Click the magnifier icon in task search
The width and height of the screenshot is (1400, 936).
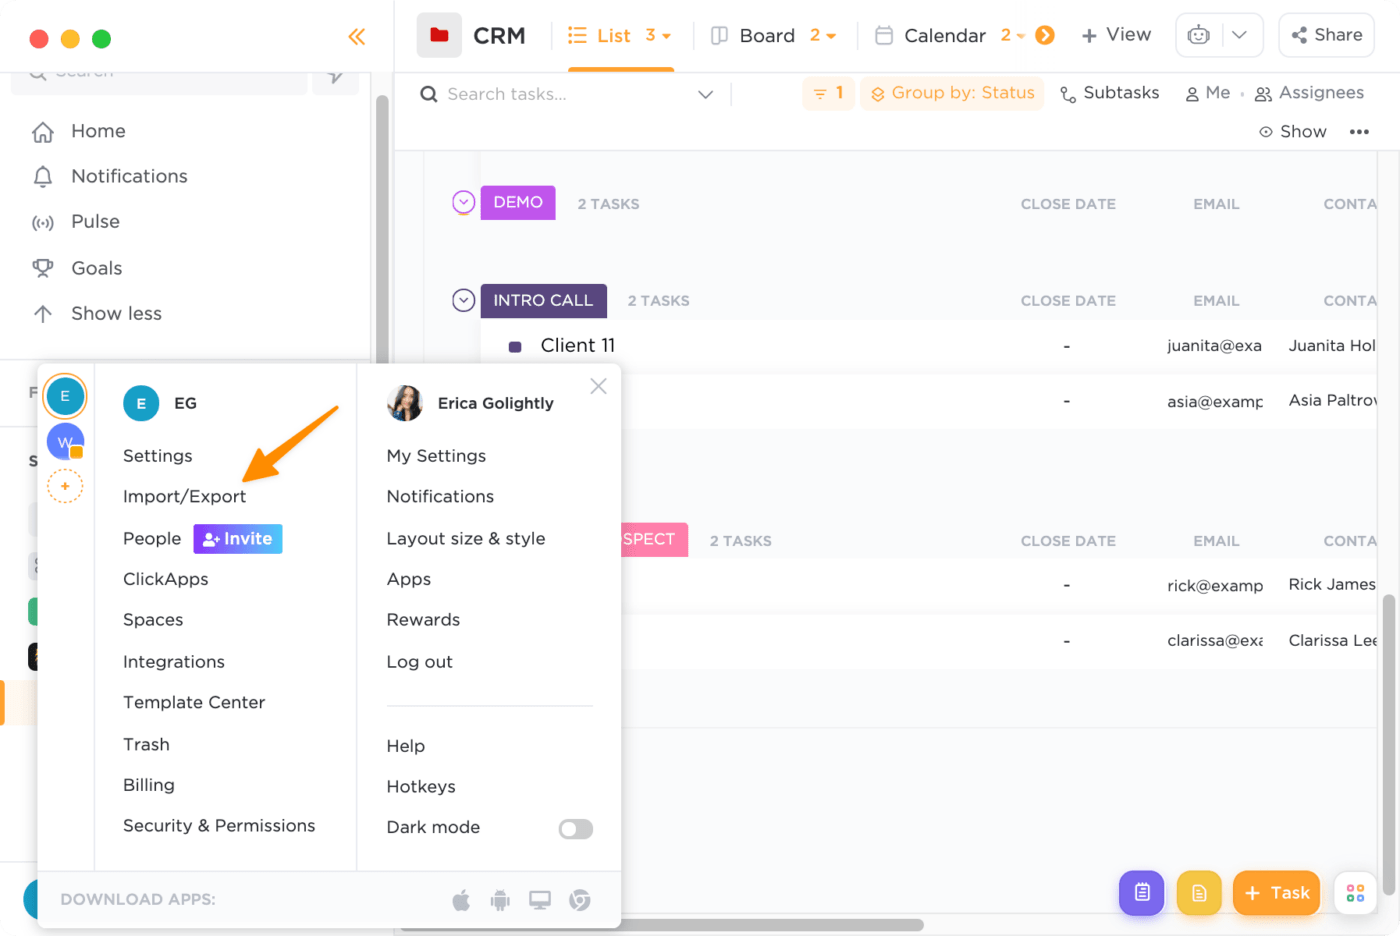(429, 94)
